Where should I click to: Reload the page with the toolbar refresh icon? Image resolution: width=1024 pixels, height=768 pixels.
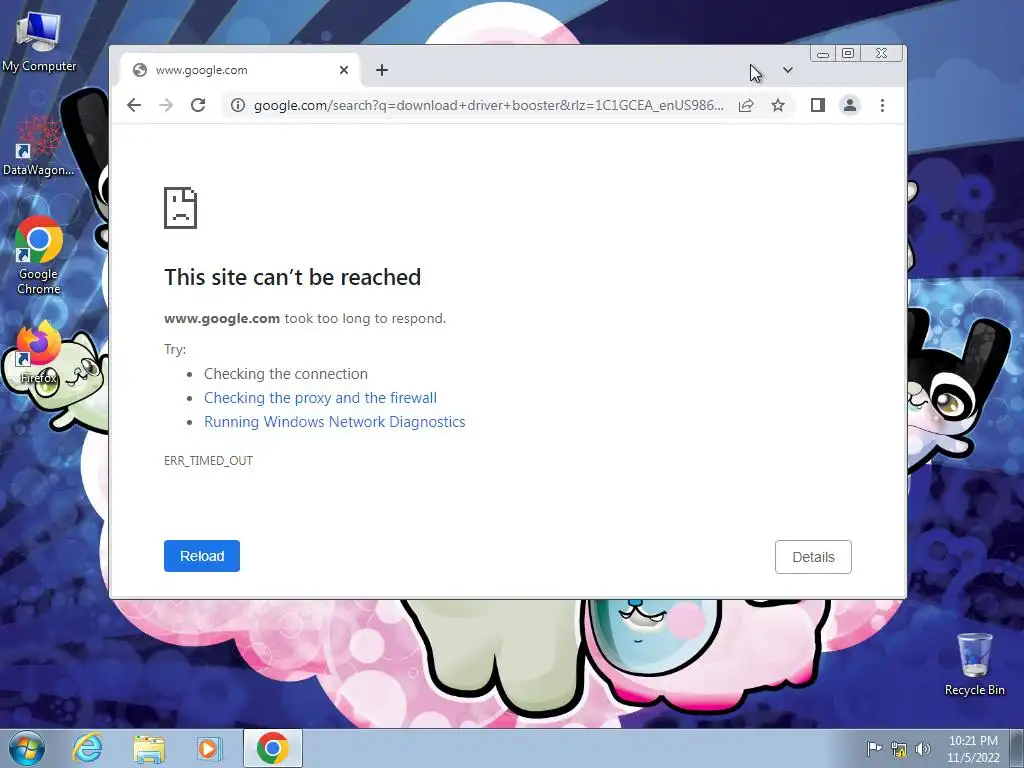pyautogui.click(x=198, y=105)
